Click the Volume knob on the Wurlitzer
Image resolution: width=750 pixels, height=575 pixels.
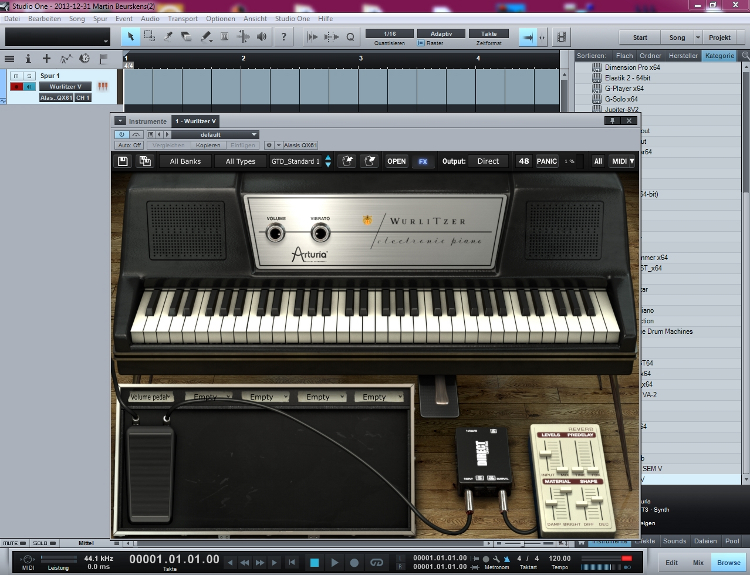[276, 233]
